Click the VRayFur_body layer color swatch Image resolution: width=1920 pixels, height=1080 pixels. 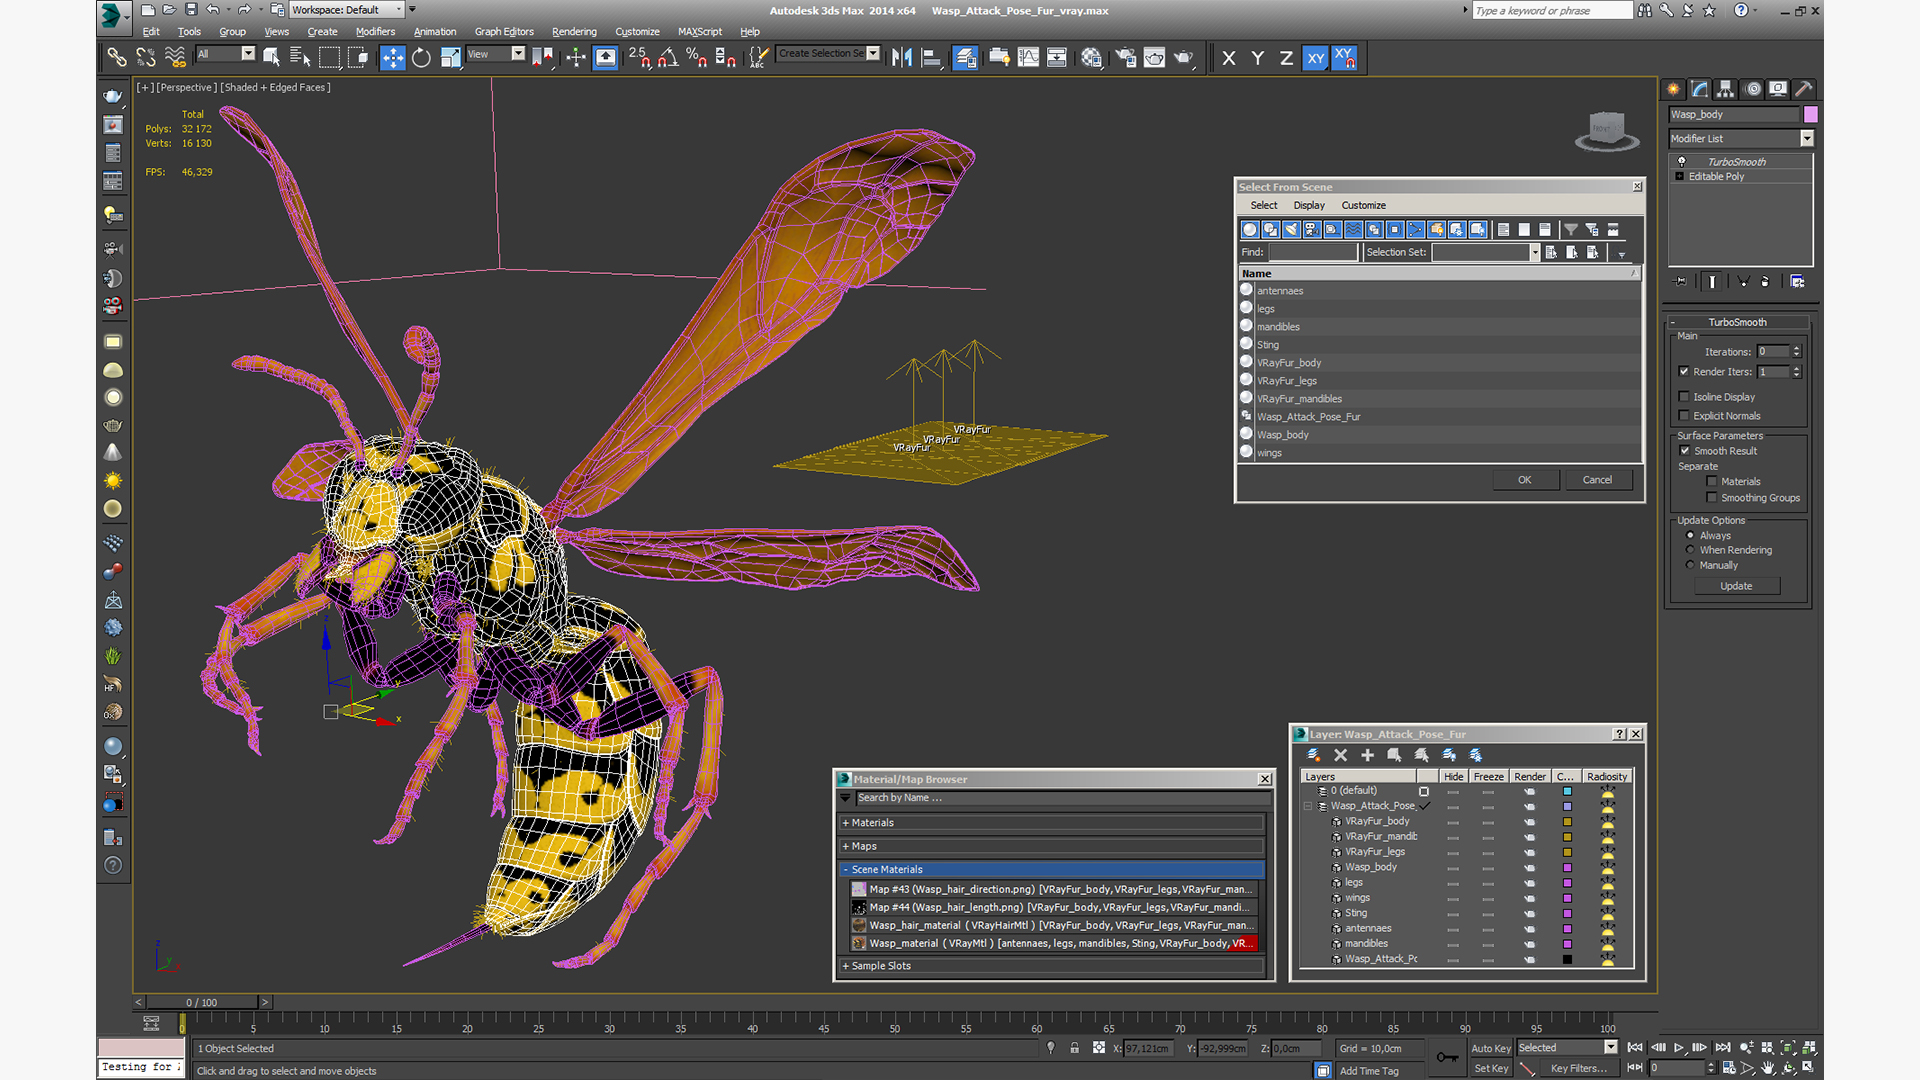click(1567, 822)
